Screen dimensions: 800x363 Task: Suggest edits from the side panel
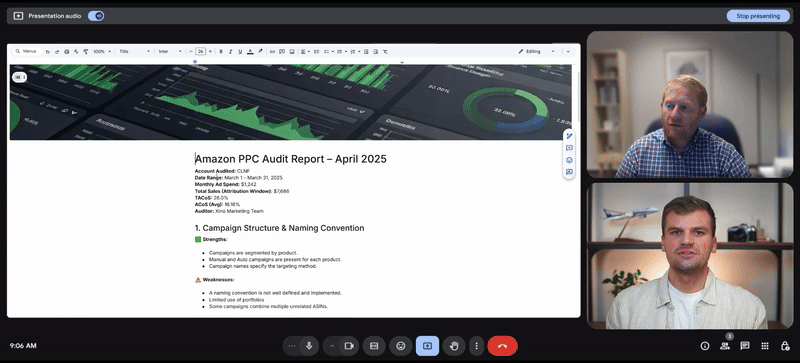coord(569,173)
